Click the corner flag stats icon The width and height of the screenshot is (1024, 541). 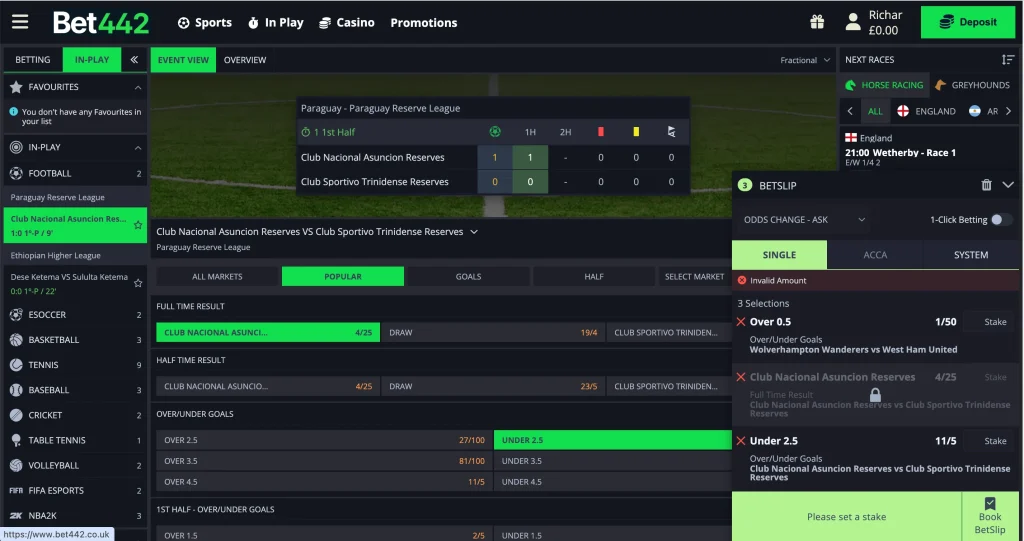click(x=671, y=132)
